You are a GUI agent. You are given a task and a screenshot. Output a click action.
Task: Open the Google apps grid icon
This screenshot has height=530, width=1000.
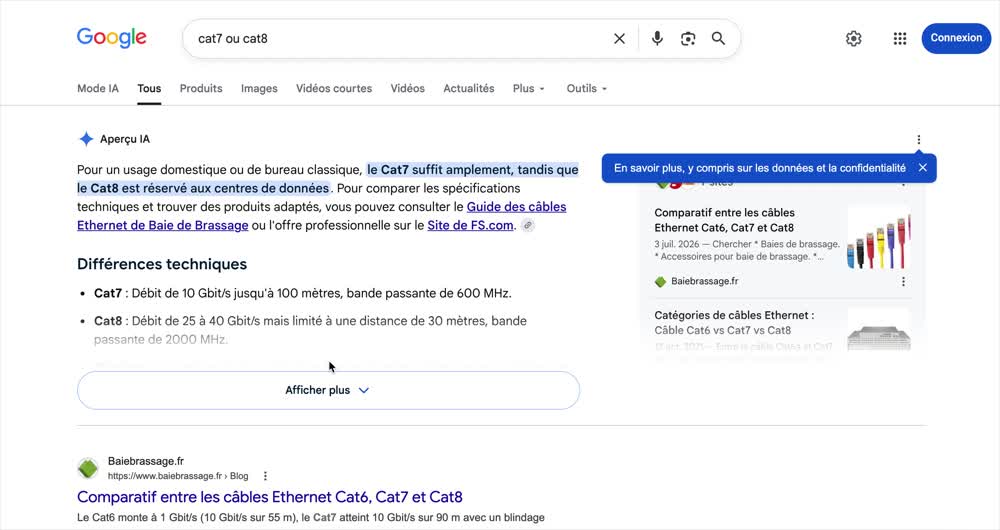click(x=899, y=39)
